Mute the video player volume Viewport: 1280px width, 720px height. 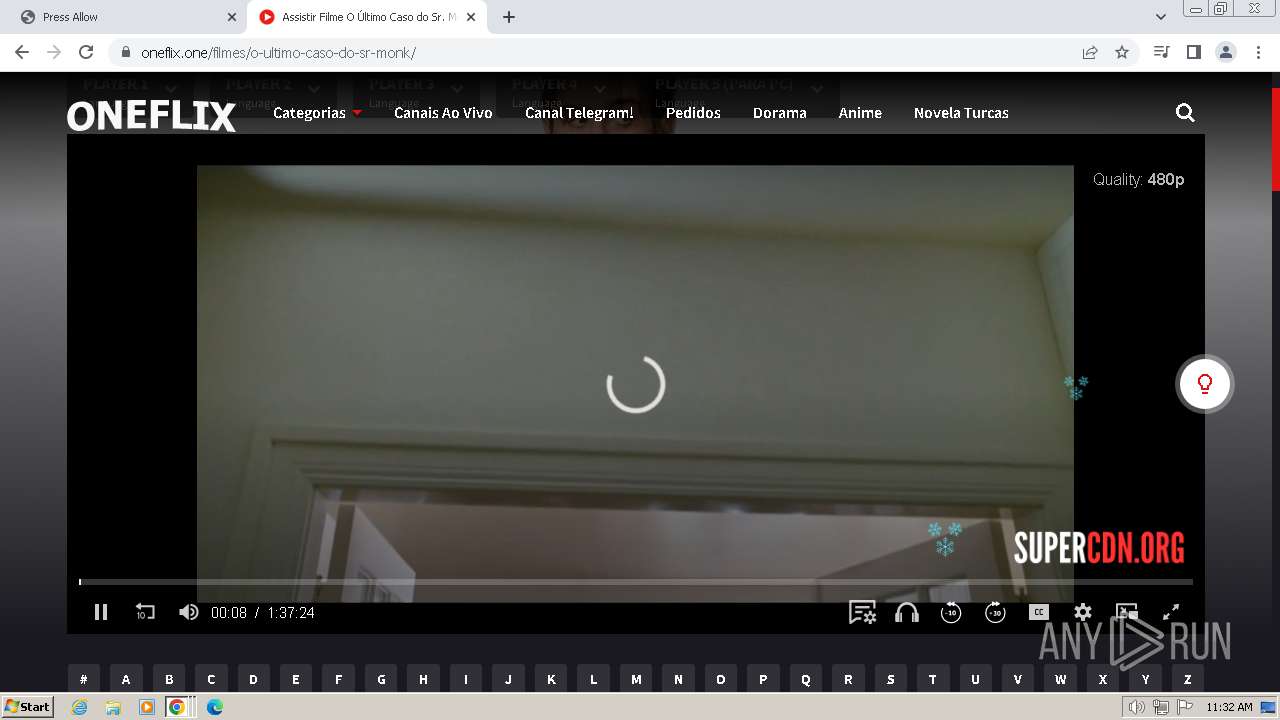(188, 612)
